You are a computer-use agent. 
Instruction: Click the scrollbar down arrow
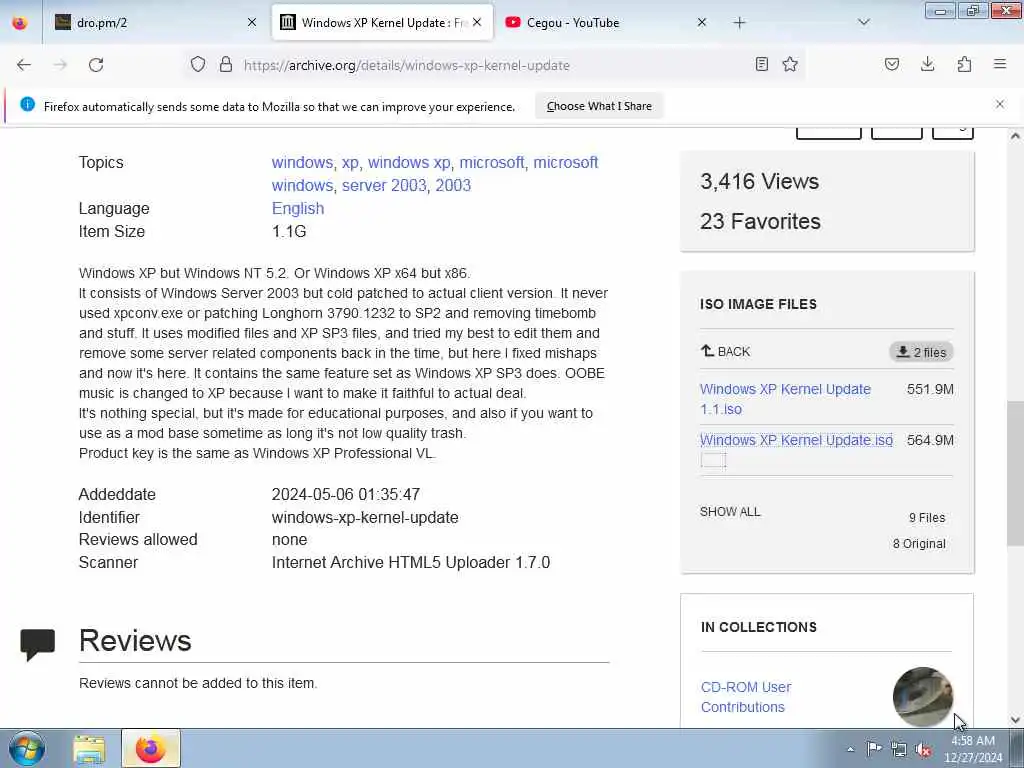click(x=1014, y=720)
